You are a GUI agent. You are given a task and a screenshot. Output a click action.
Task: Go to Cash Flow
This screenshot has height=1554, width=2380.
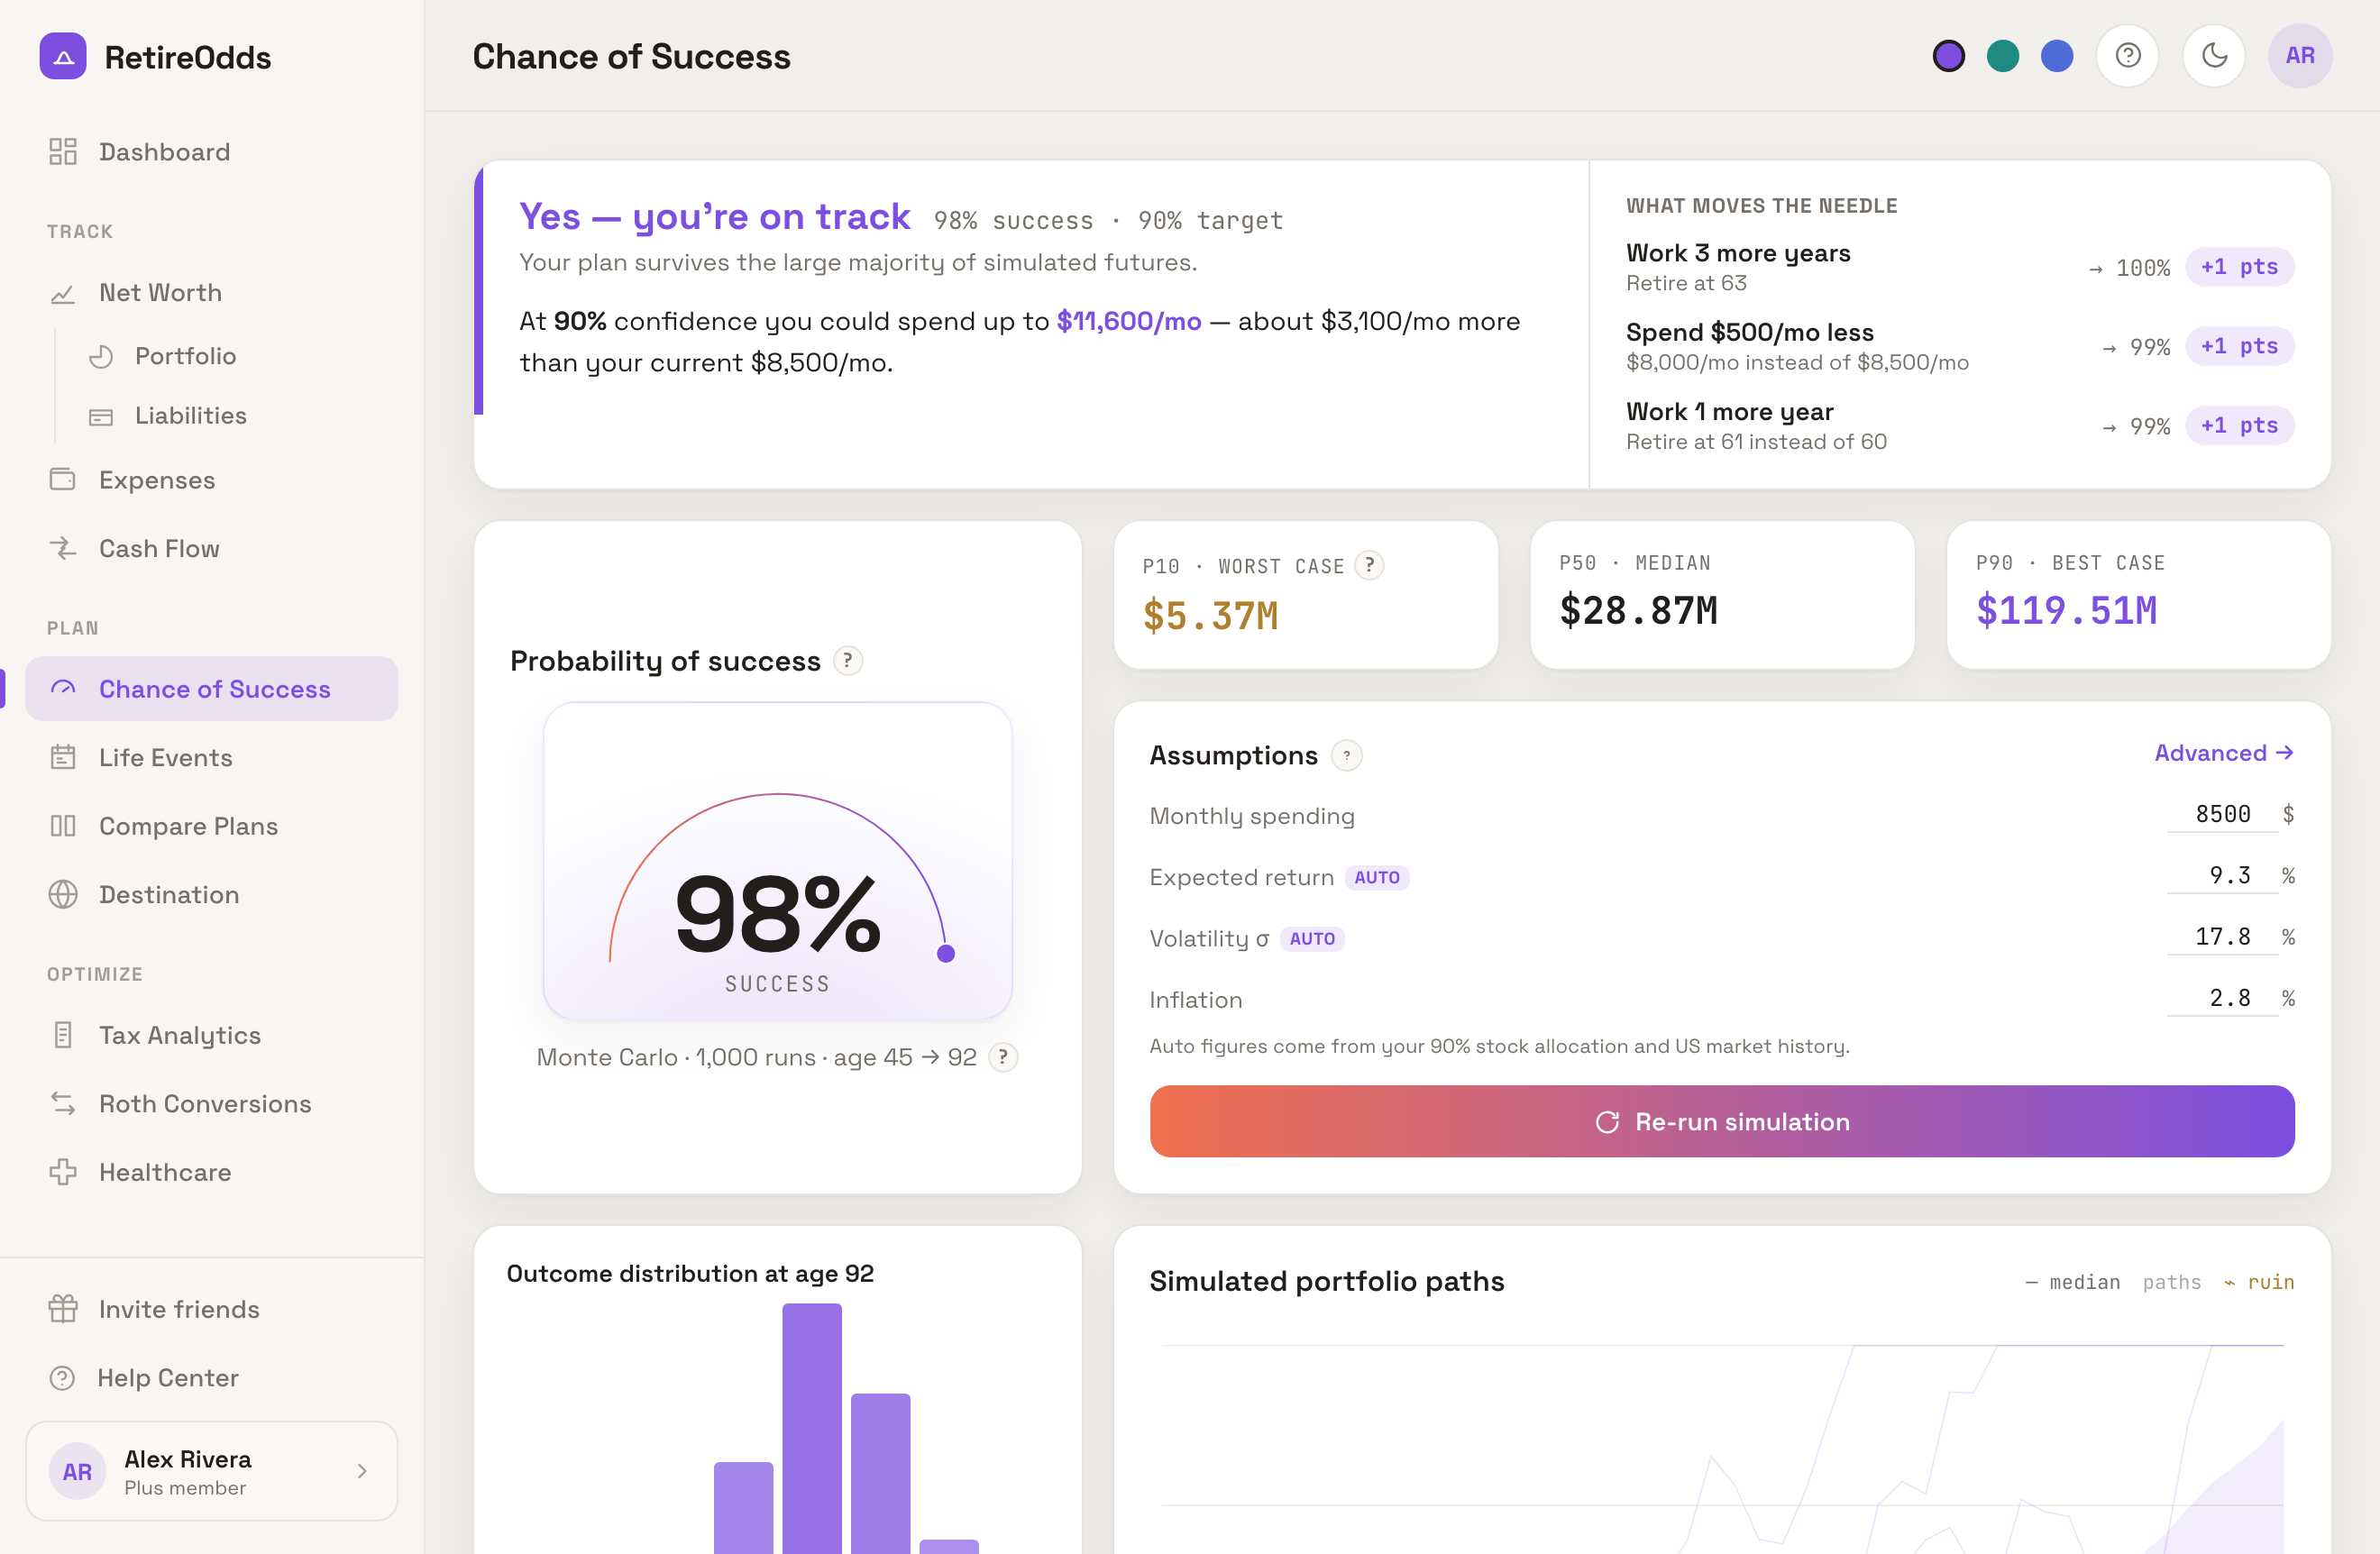[212, 548]
